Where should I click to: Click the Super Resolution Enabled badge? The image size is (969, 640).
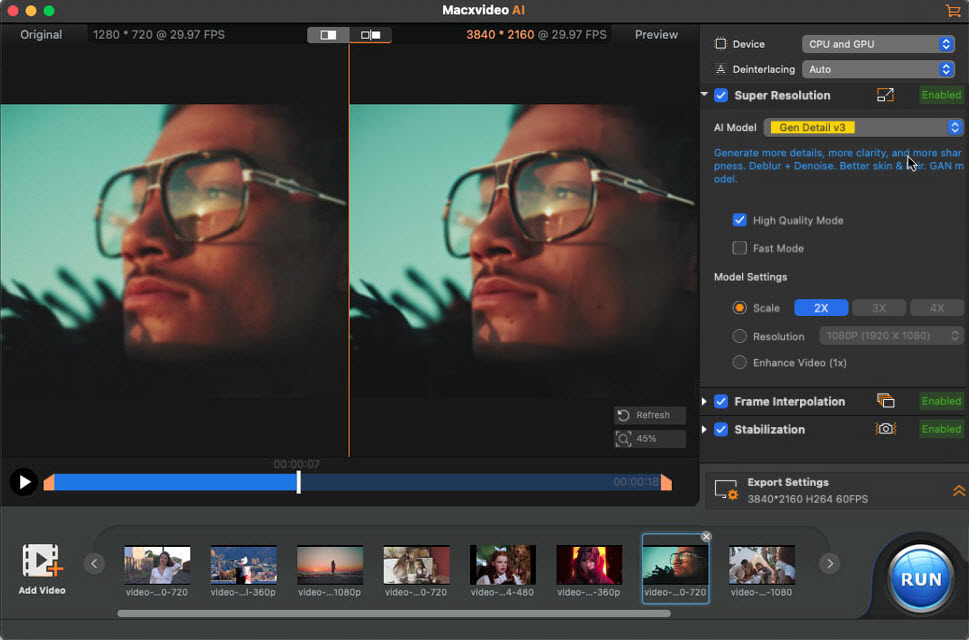pyautogui.click(x=941, y=95)
